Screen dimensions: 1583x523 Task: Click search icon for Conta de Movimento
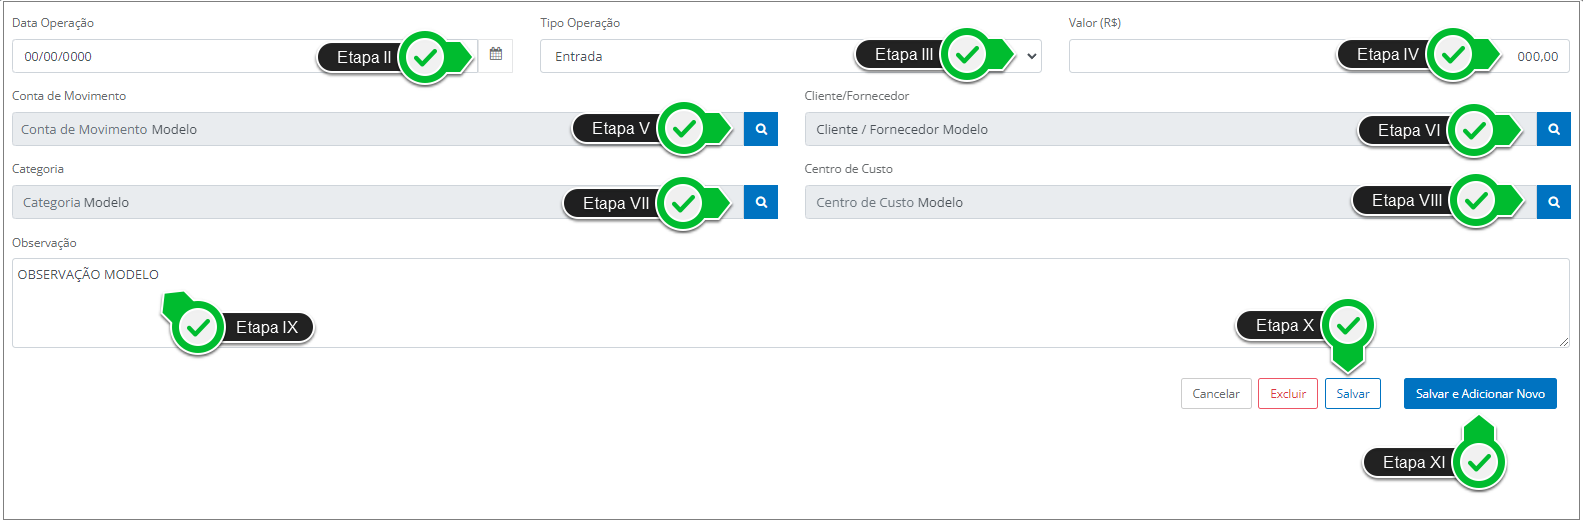point(761,129)
